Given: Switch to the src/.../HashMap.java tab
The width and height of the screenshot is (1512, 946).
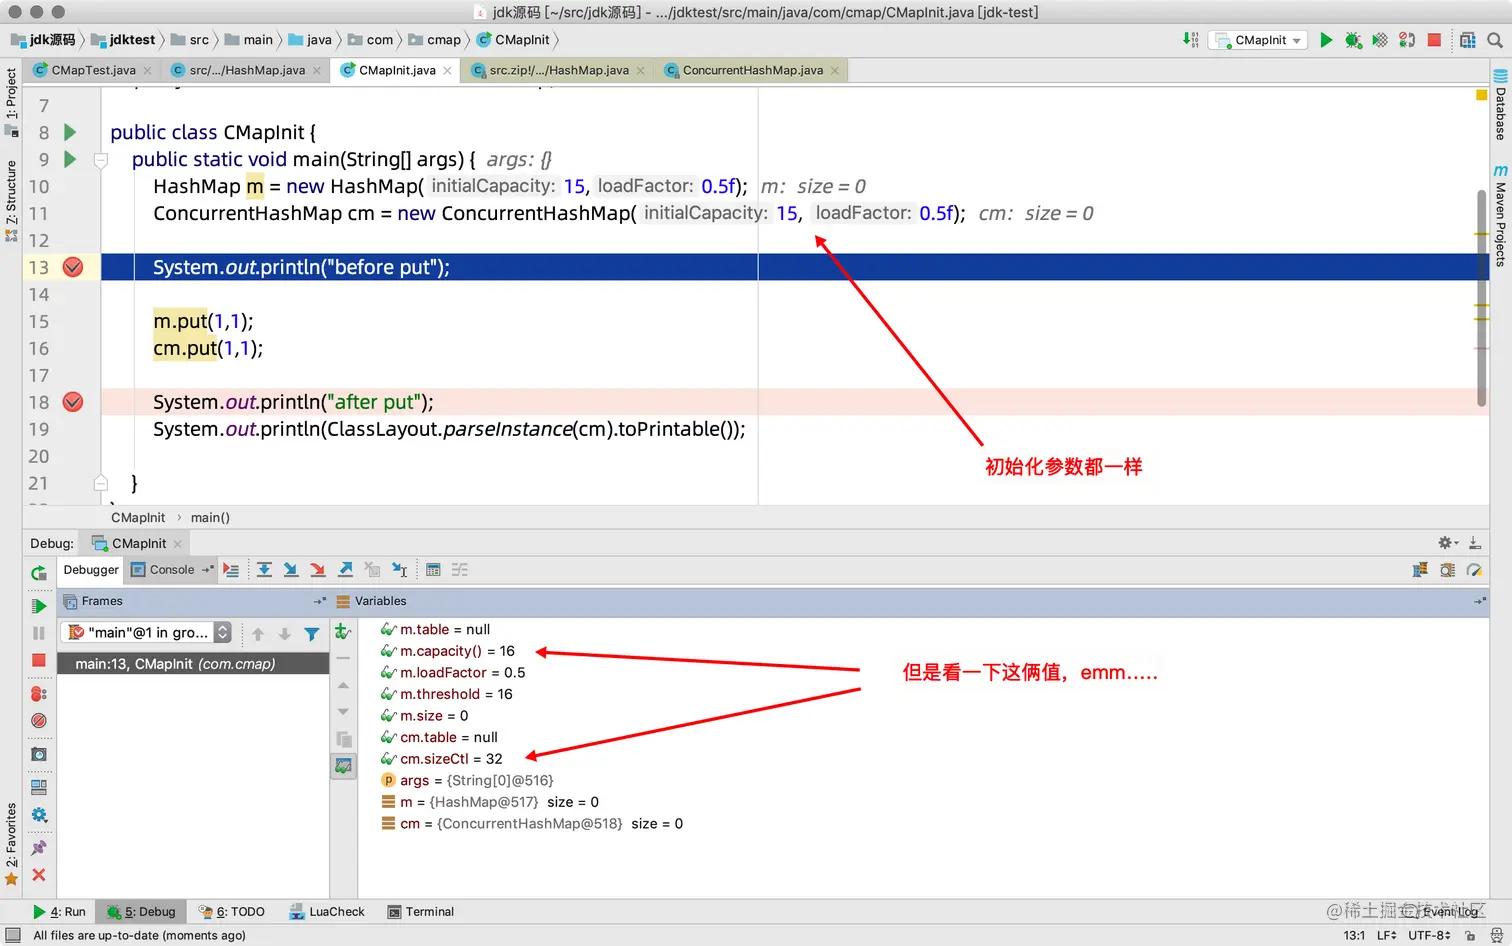Looking at the screenshot, I should [x=247, y=70].
